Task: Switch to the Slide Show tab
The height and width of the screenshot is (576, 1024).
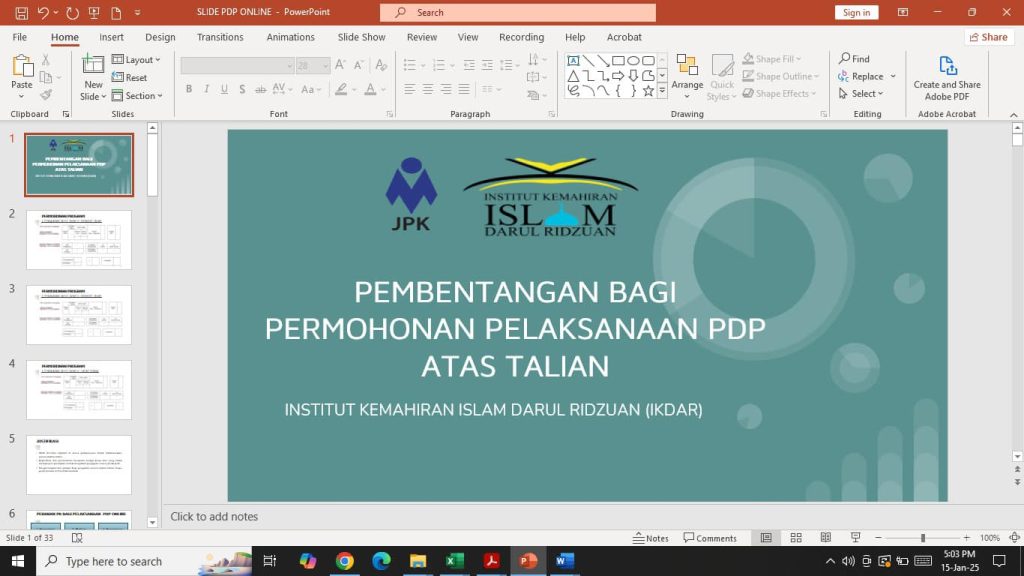Action: click(361, 37)
